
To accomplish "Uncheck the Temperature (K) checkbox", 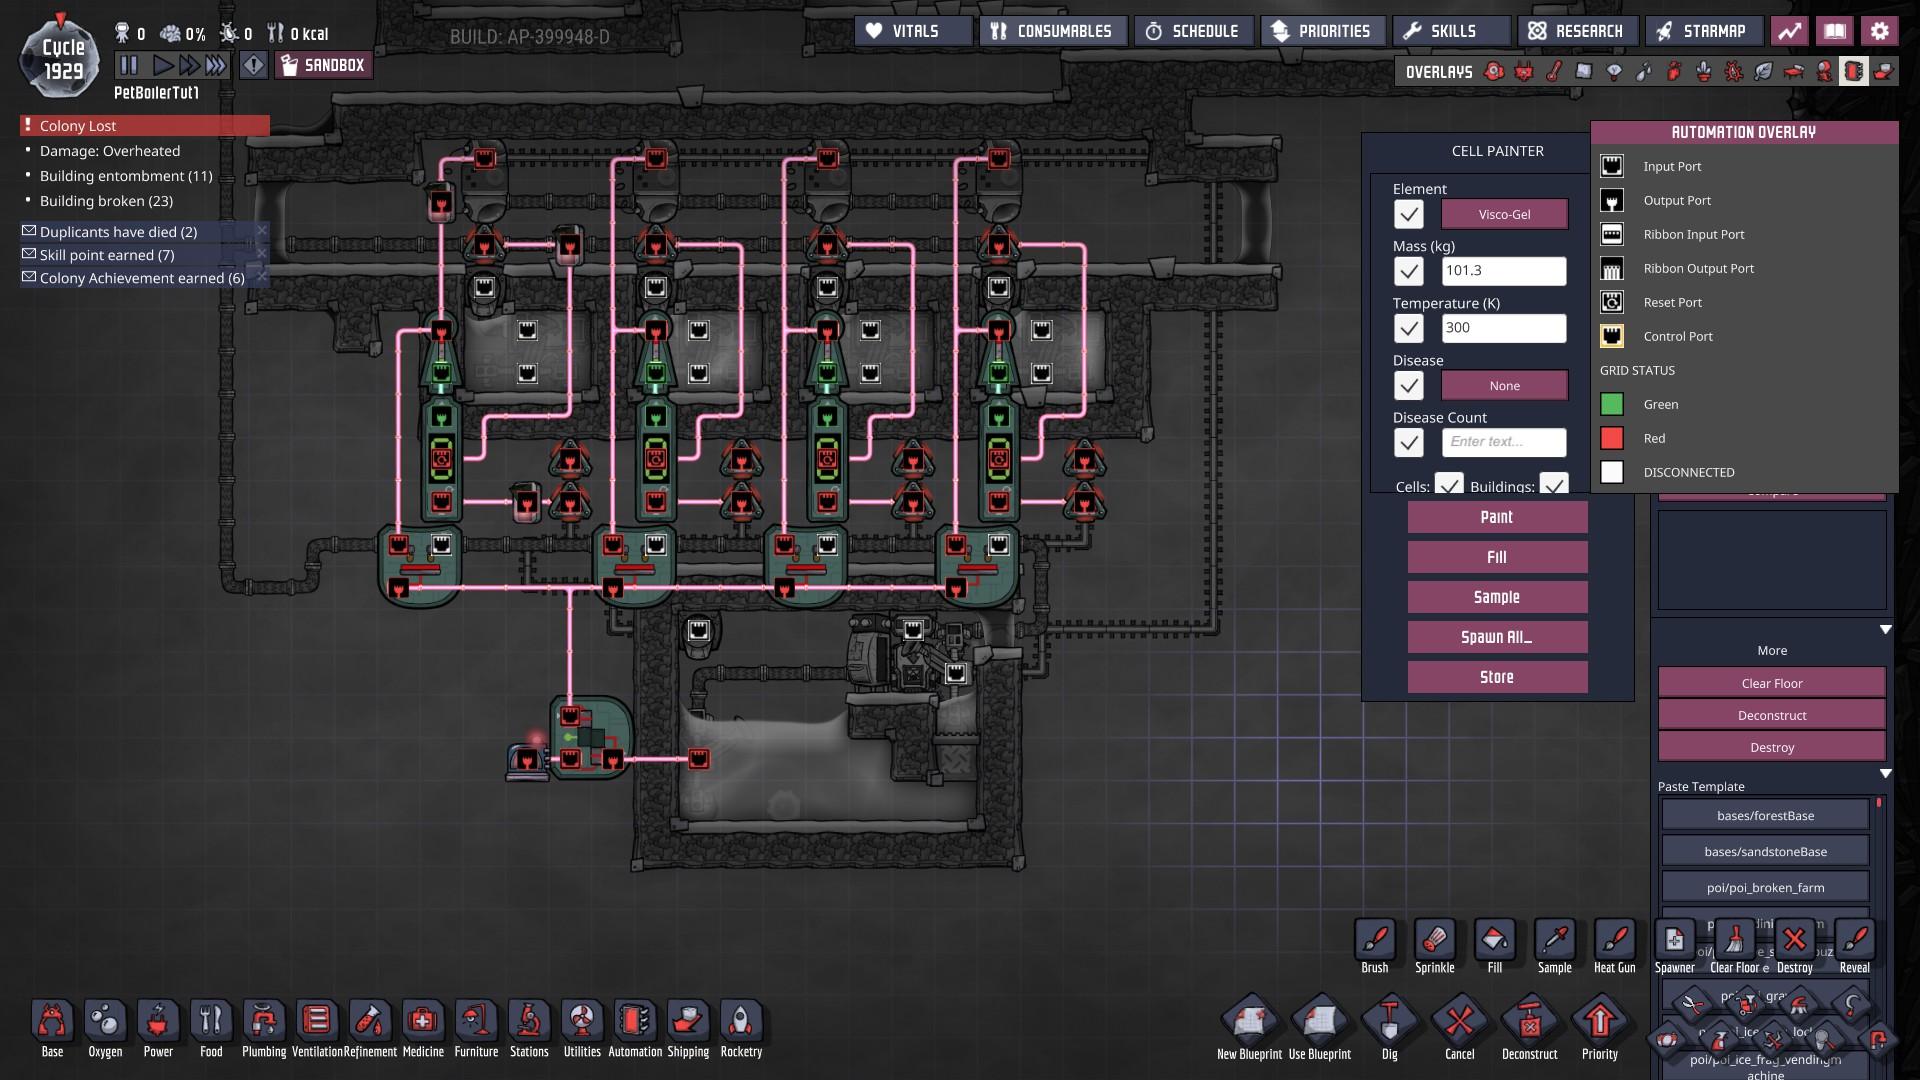I will (1409, 328).
